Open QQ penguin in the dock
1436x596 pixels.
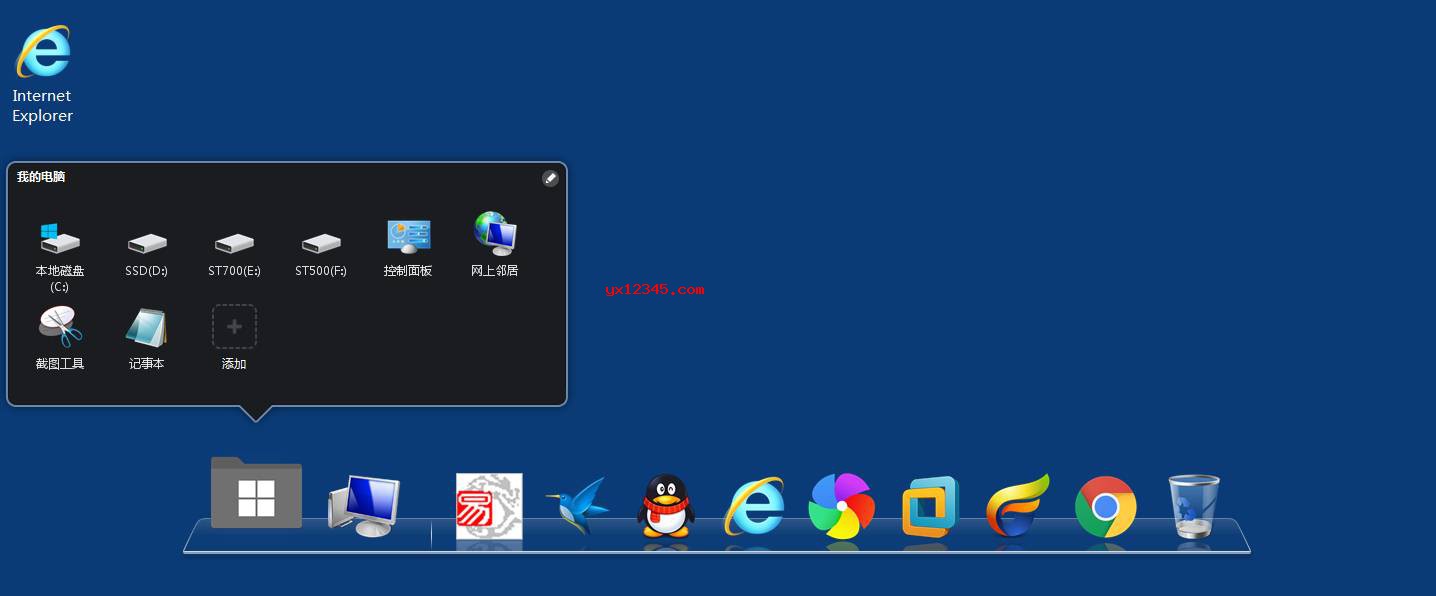[x=666, y=506]
